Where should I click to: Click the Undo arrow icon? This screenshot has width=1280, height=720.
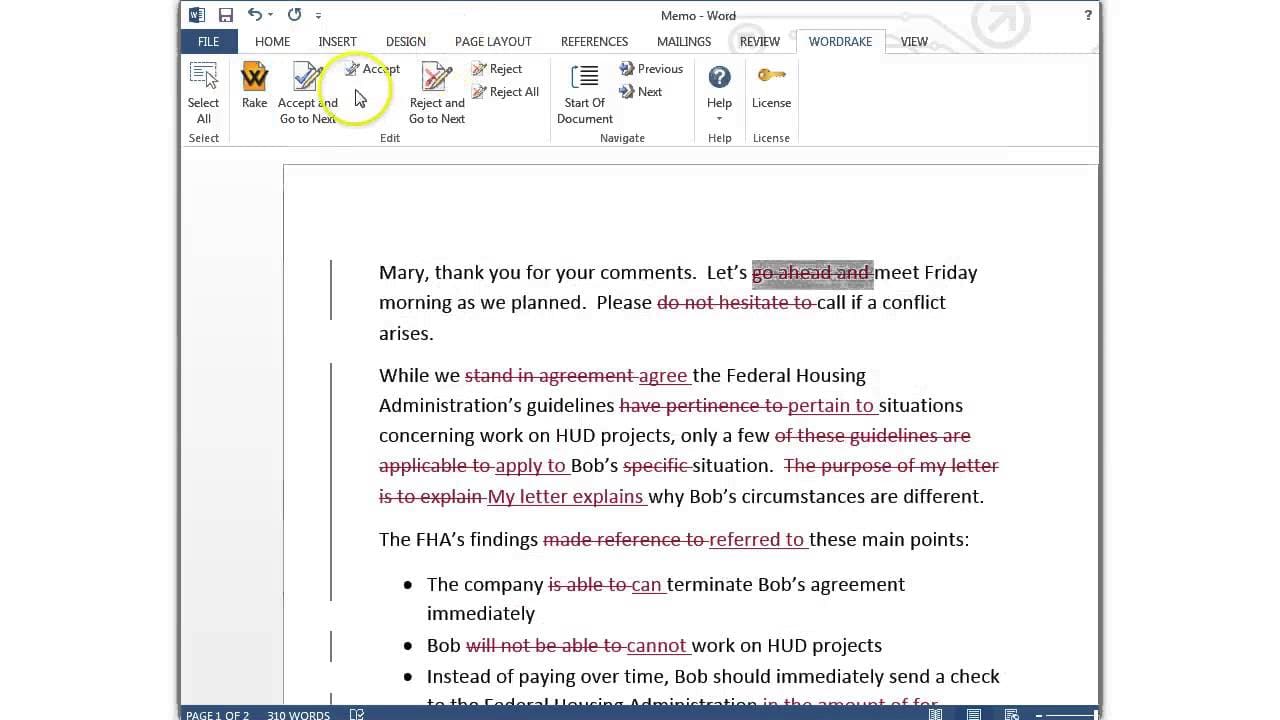(255, 15)
